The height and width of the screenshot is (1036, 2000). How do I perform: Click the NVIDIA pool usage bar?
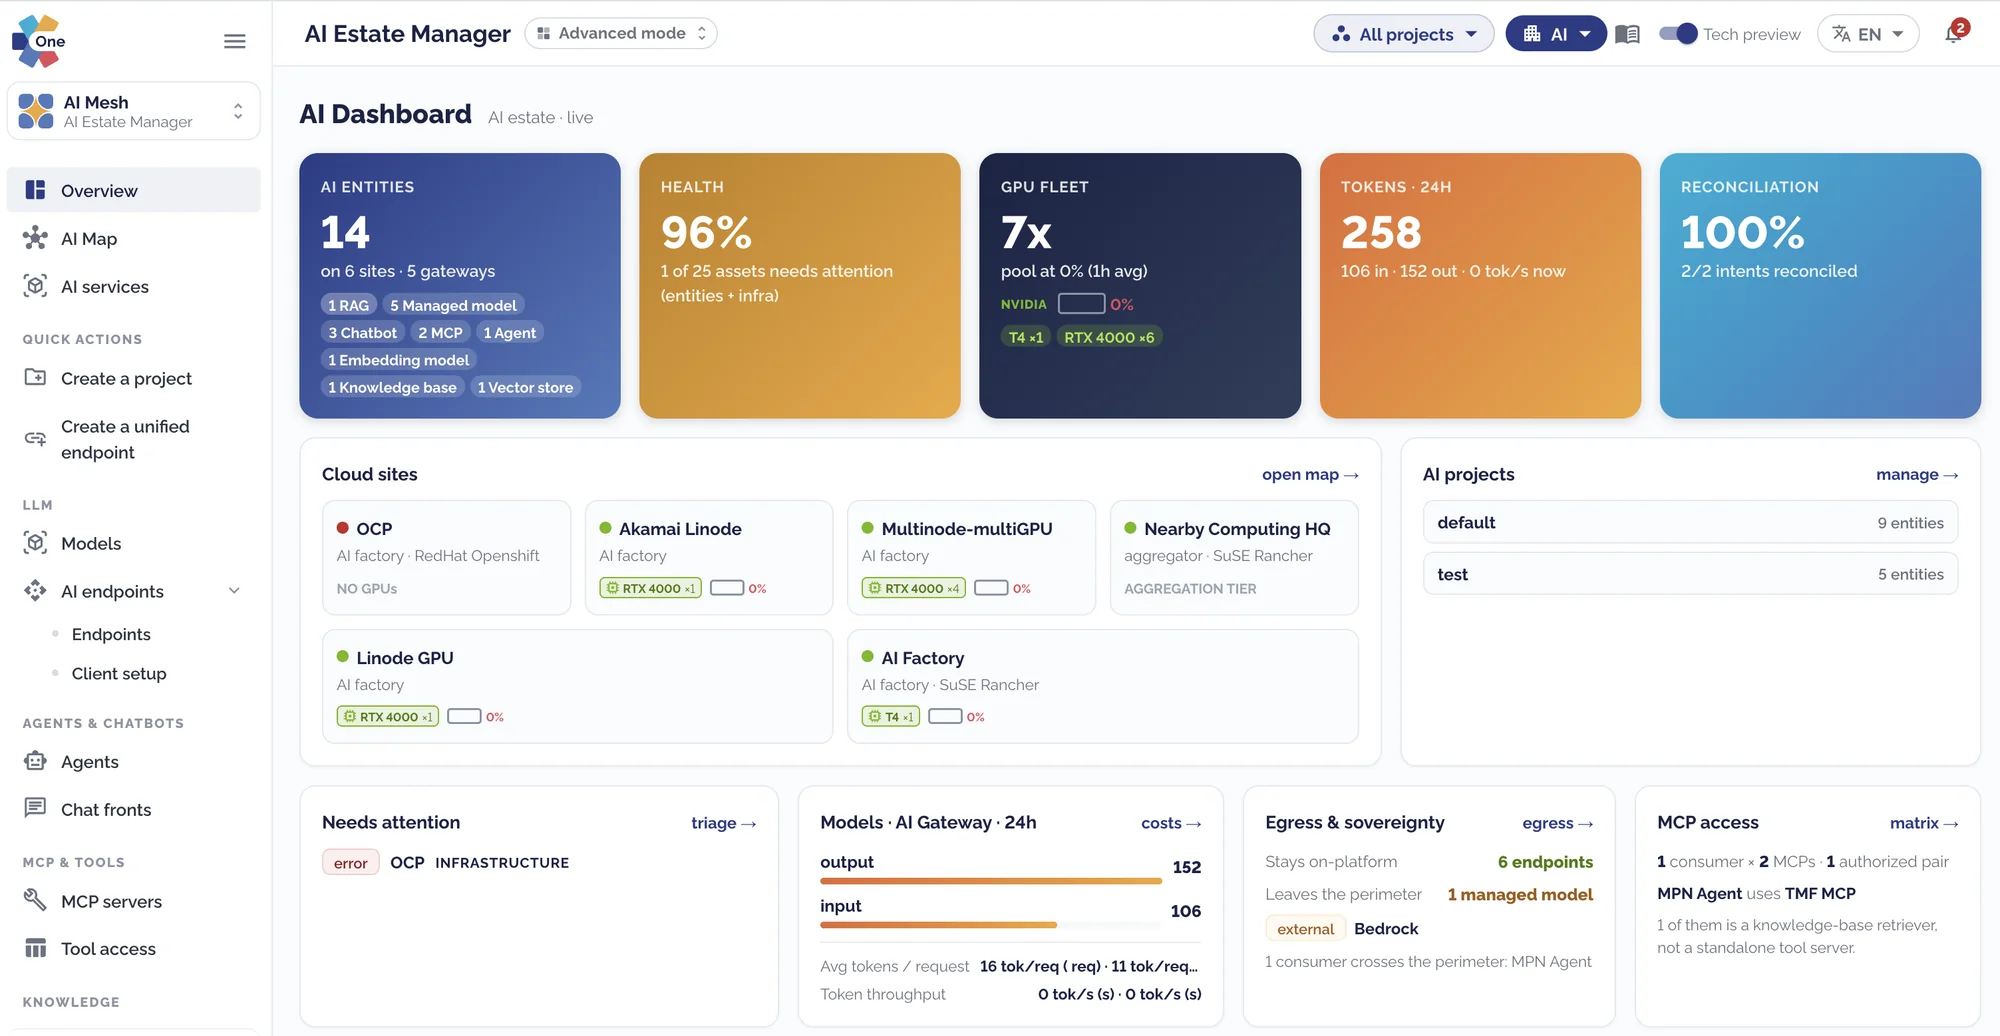(x=1081, y=304)
